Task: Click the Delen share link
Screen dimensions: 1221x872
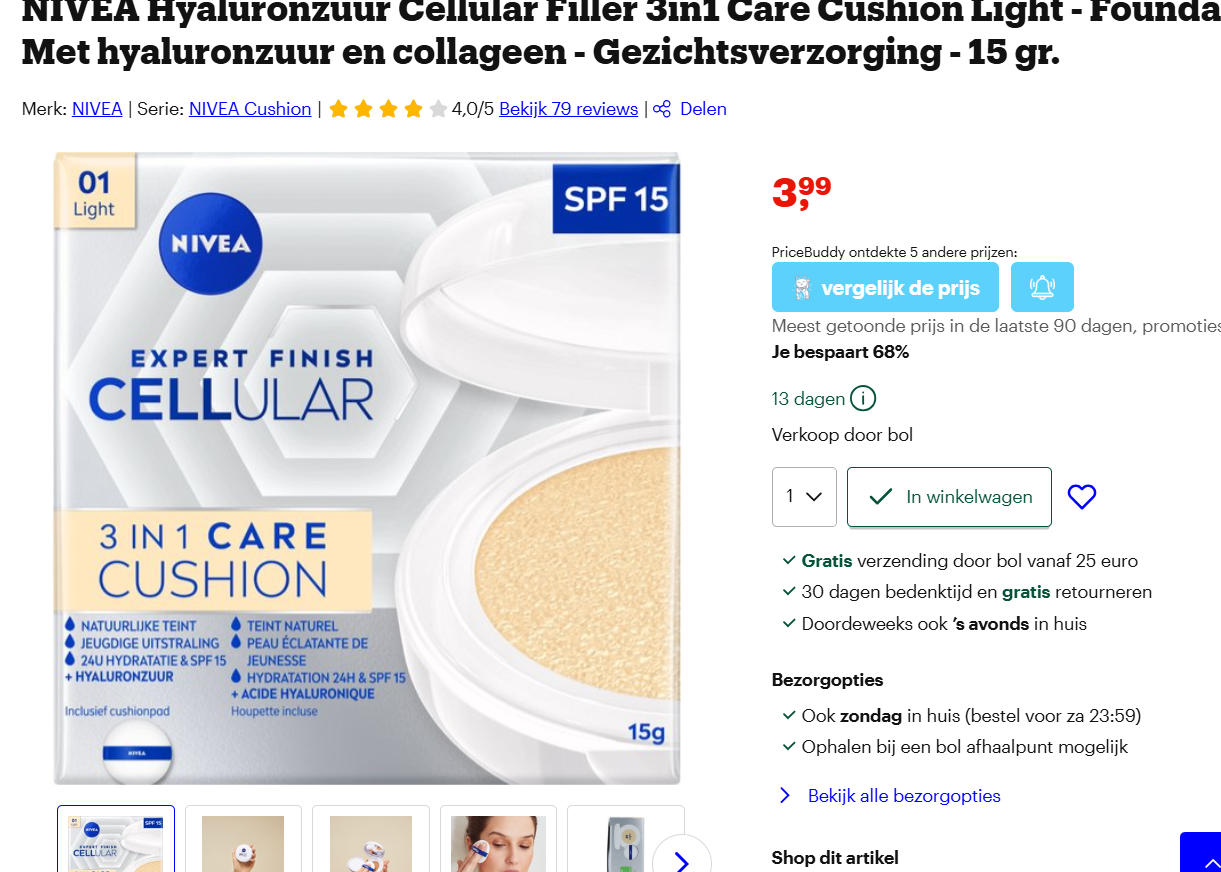Action: pos(703,109)
